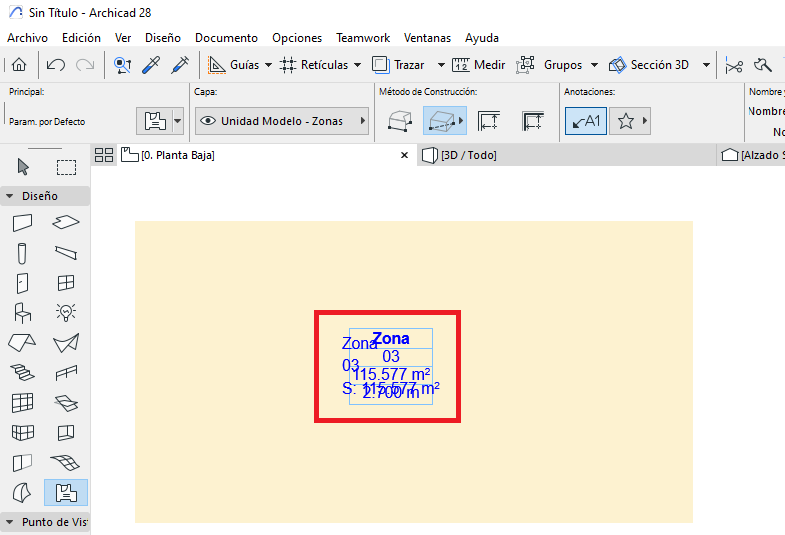Select the Stair tool

coord(23,373)
